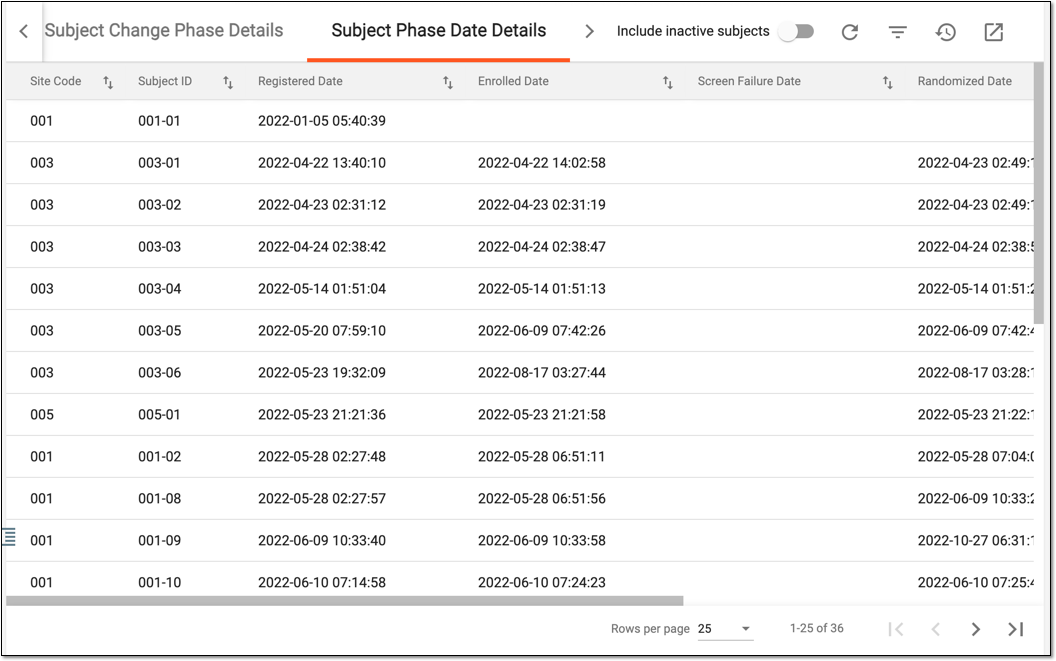
Task: Click the Randomized Date column header
Action: coord(964,81)
